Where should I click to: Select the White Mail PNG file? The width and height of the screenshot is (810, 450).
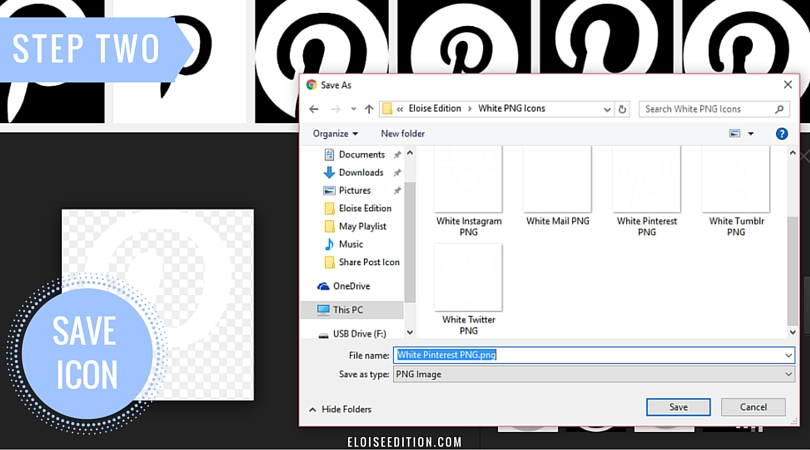tap(557, 187)
